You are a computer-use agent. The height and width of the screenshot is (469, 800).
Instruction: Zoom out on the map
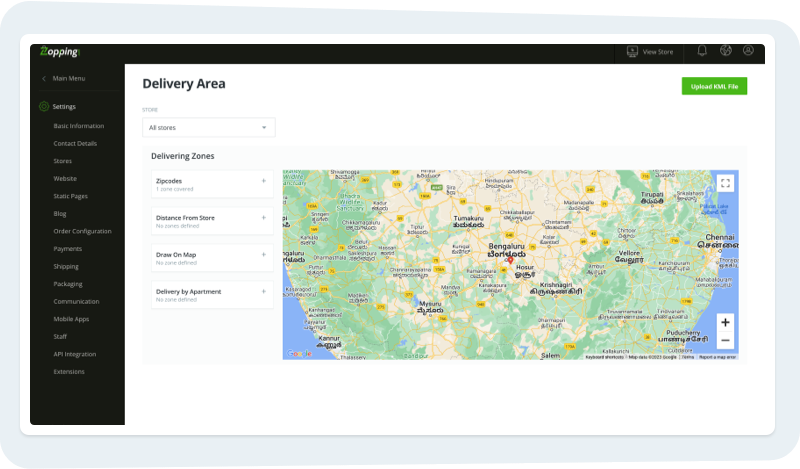[725, 340]
